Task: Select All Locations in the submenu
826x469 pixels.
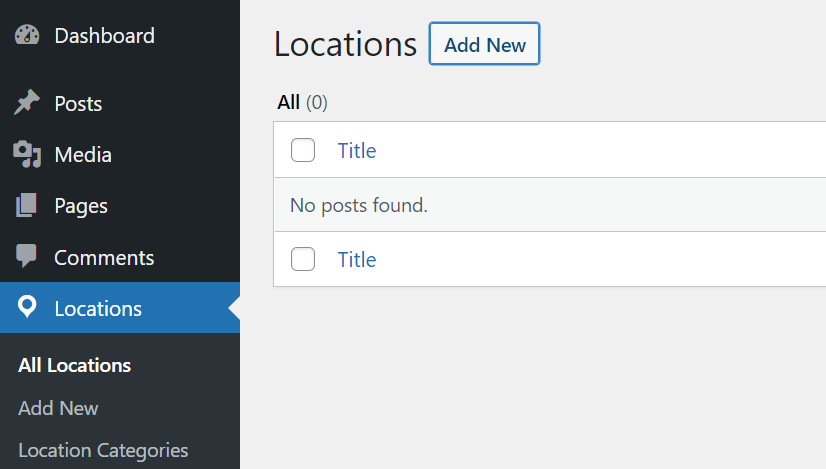Action: (75, 365)
